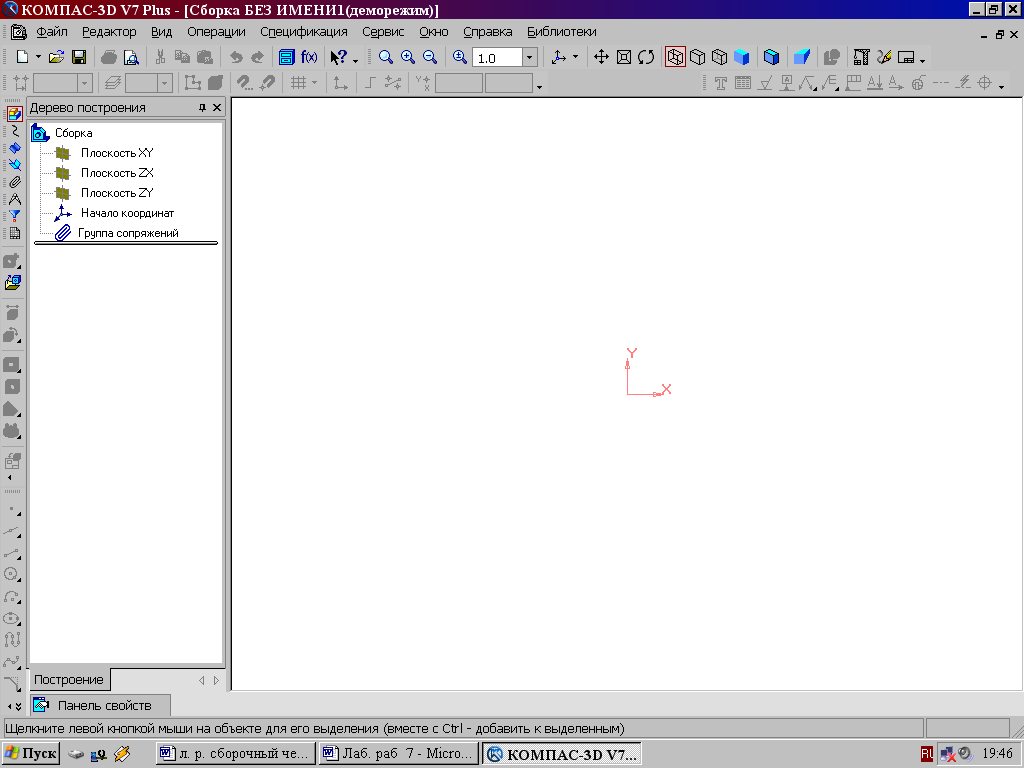
Task: Click the Open file folder icon
Action: (57, 57)
